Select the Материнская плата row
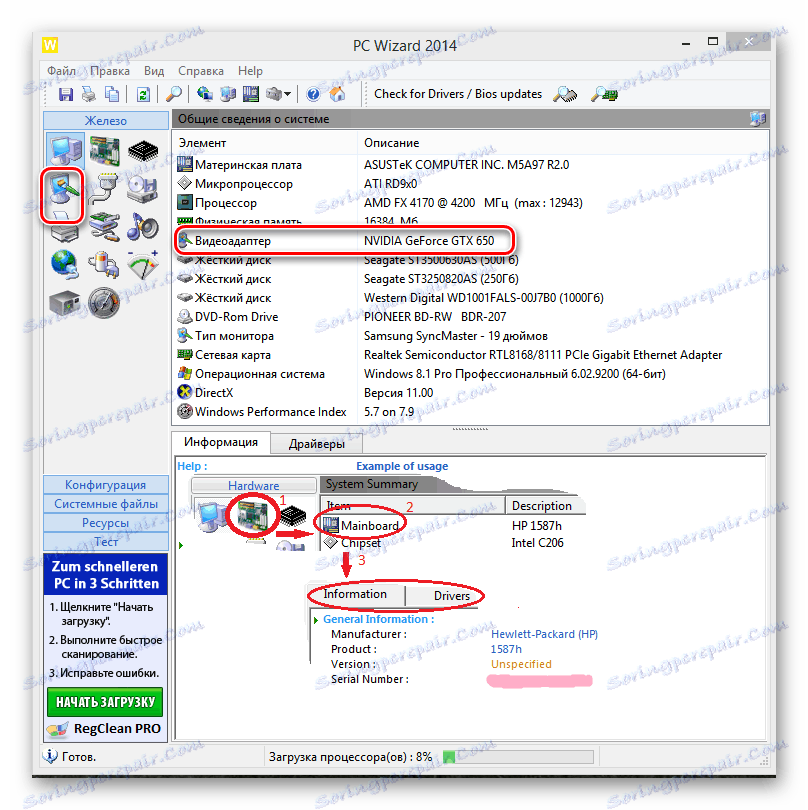 tap(470, 165)
